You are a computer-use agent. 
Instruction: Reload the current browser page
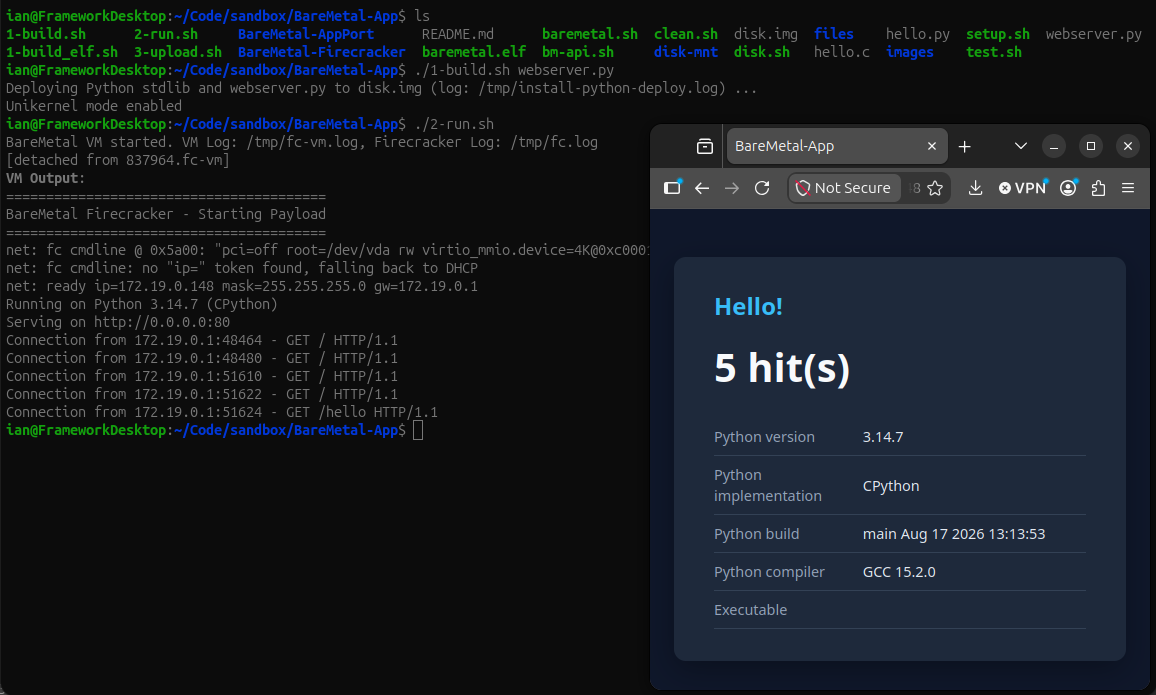[762, 188]
